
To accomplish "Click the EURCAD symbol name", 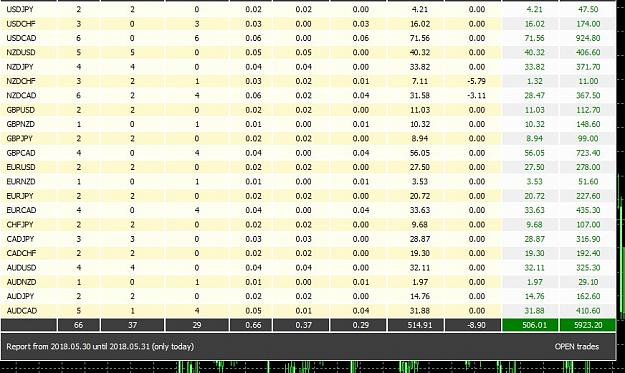I will (21, 210).
